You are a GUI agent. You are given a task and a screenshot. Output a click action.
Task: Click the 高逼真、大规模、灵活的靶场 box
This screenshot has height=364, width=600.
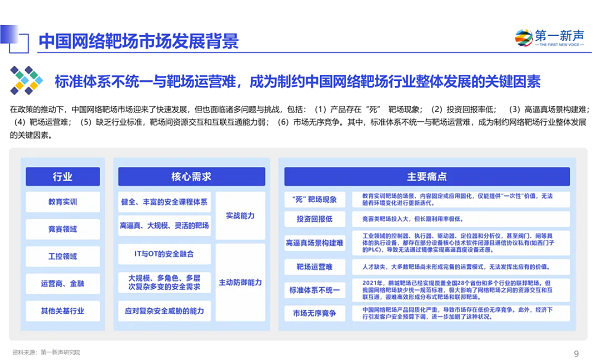coord(164,226)
